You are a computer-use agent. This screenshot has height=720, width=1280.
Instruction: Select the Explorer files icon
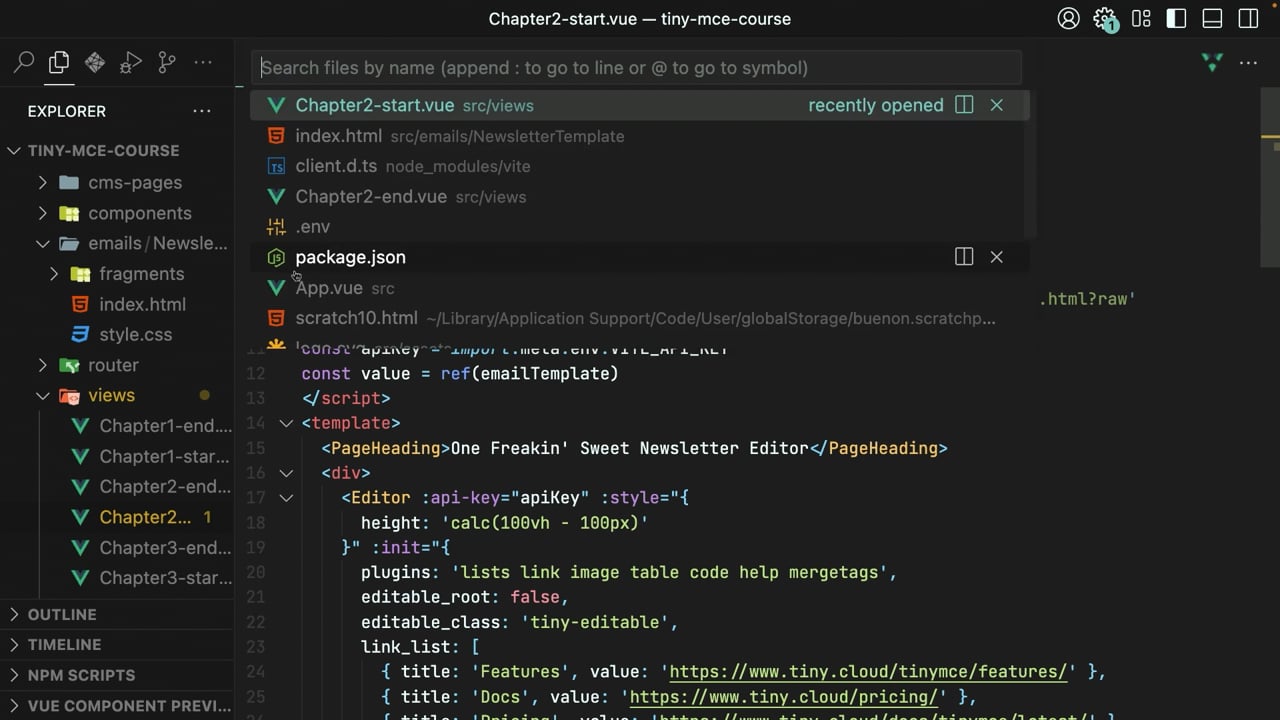pos(59,63)
